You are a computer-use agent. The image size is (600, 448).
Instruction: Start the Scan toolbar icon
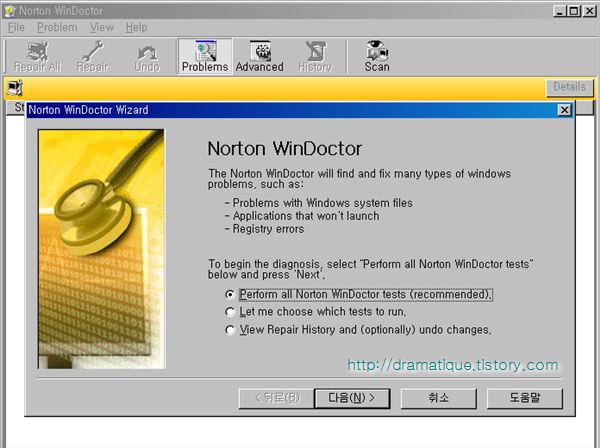pyautogui.click(x=377, y=56)
